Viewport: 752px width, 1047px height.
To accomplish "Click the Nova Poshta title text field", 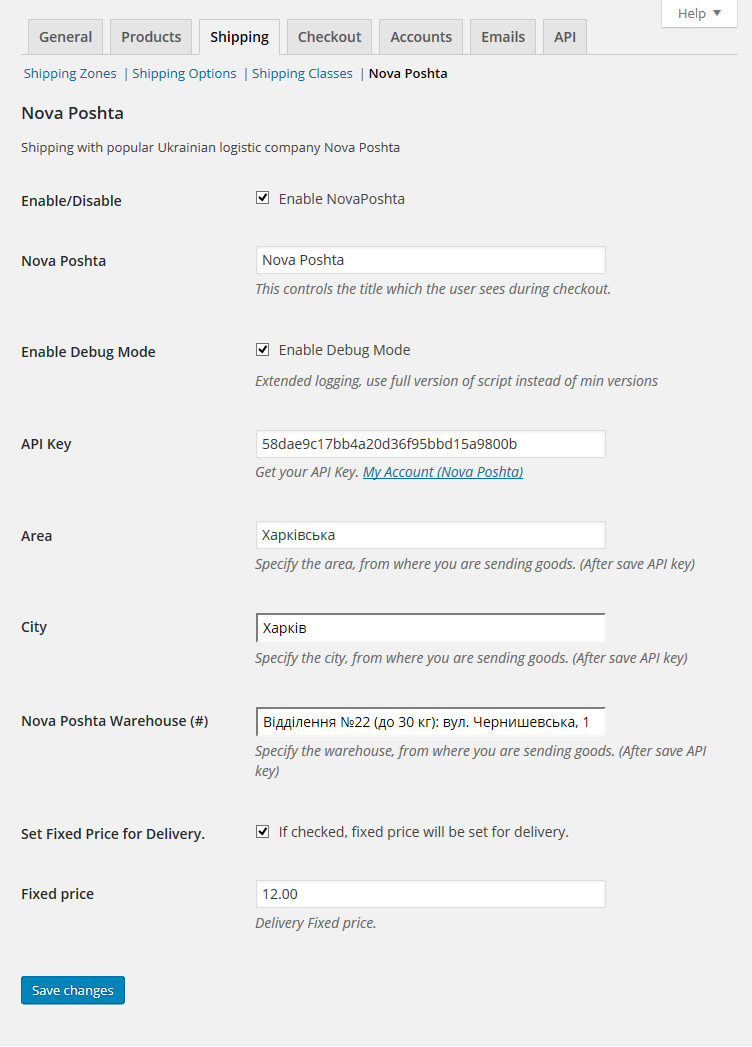I will coord(430,260).
